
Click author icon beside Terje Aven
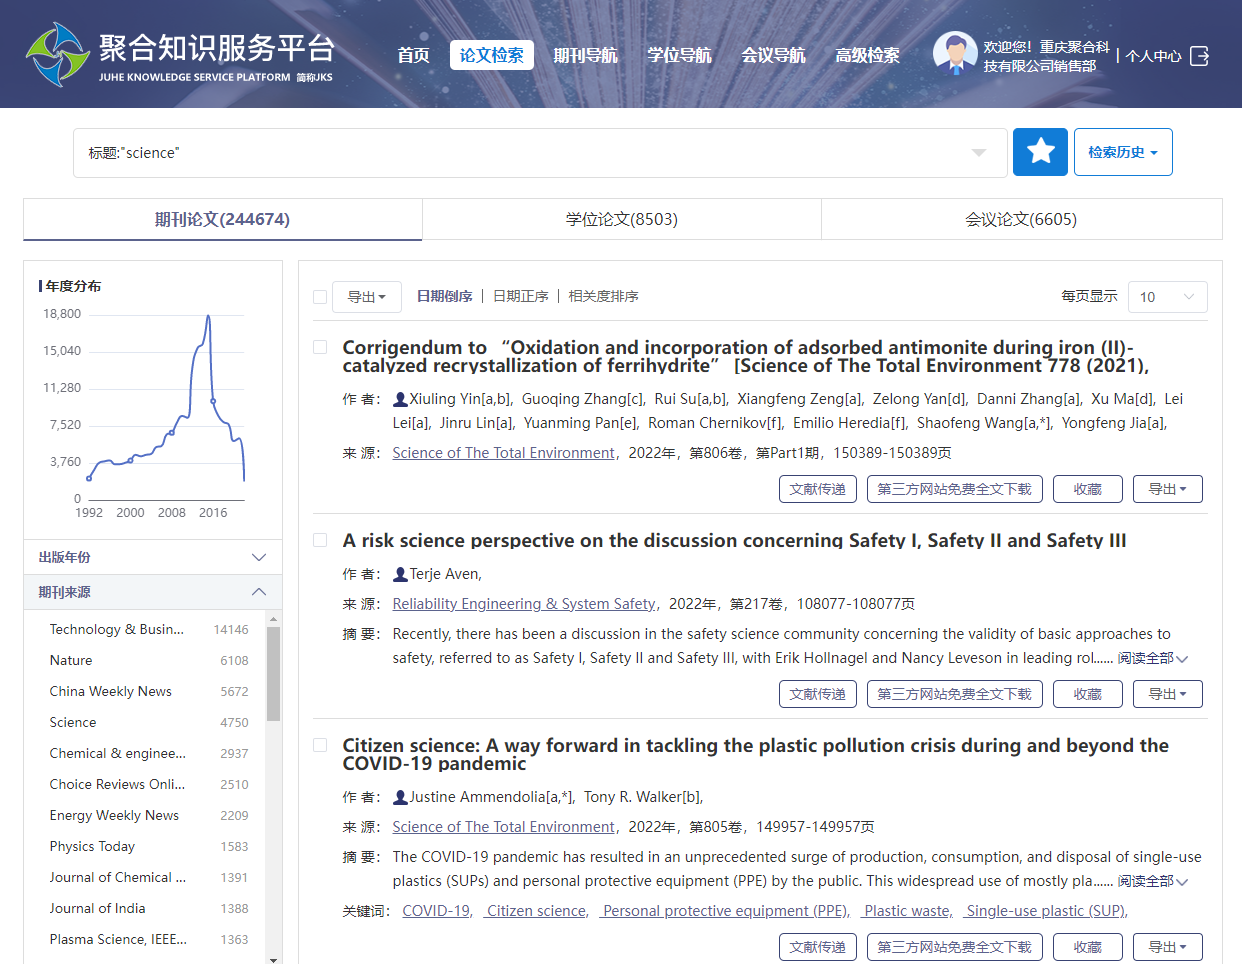click(400, 574)
